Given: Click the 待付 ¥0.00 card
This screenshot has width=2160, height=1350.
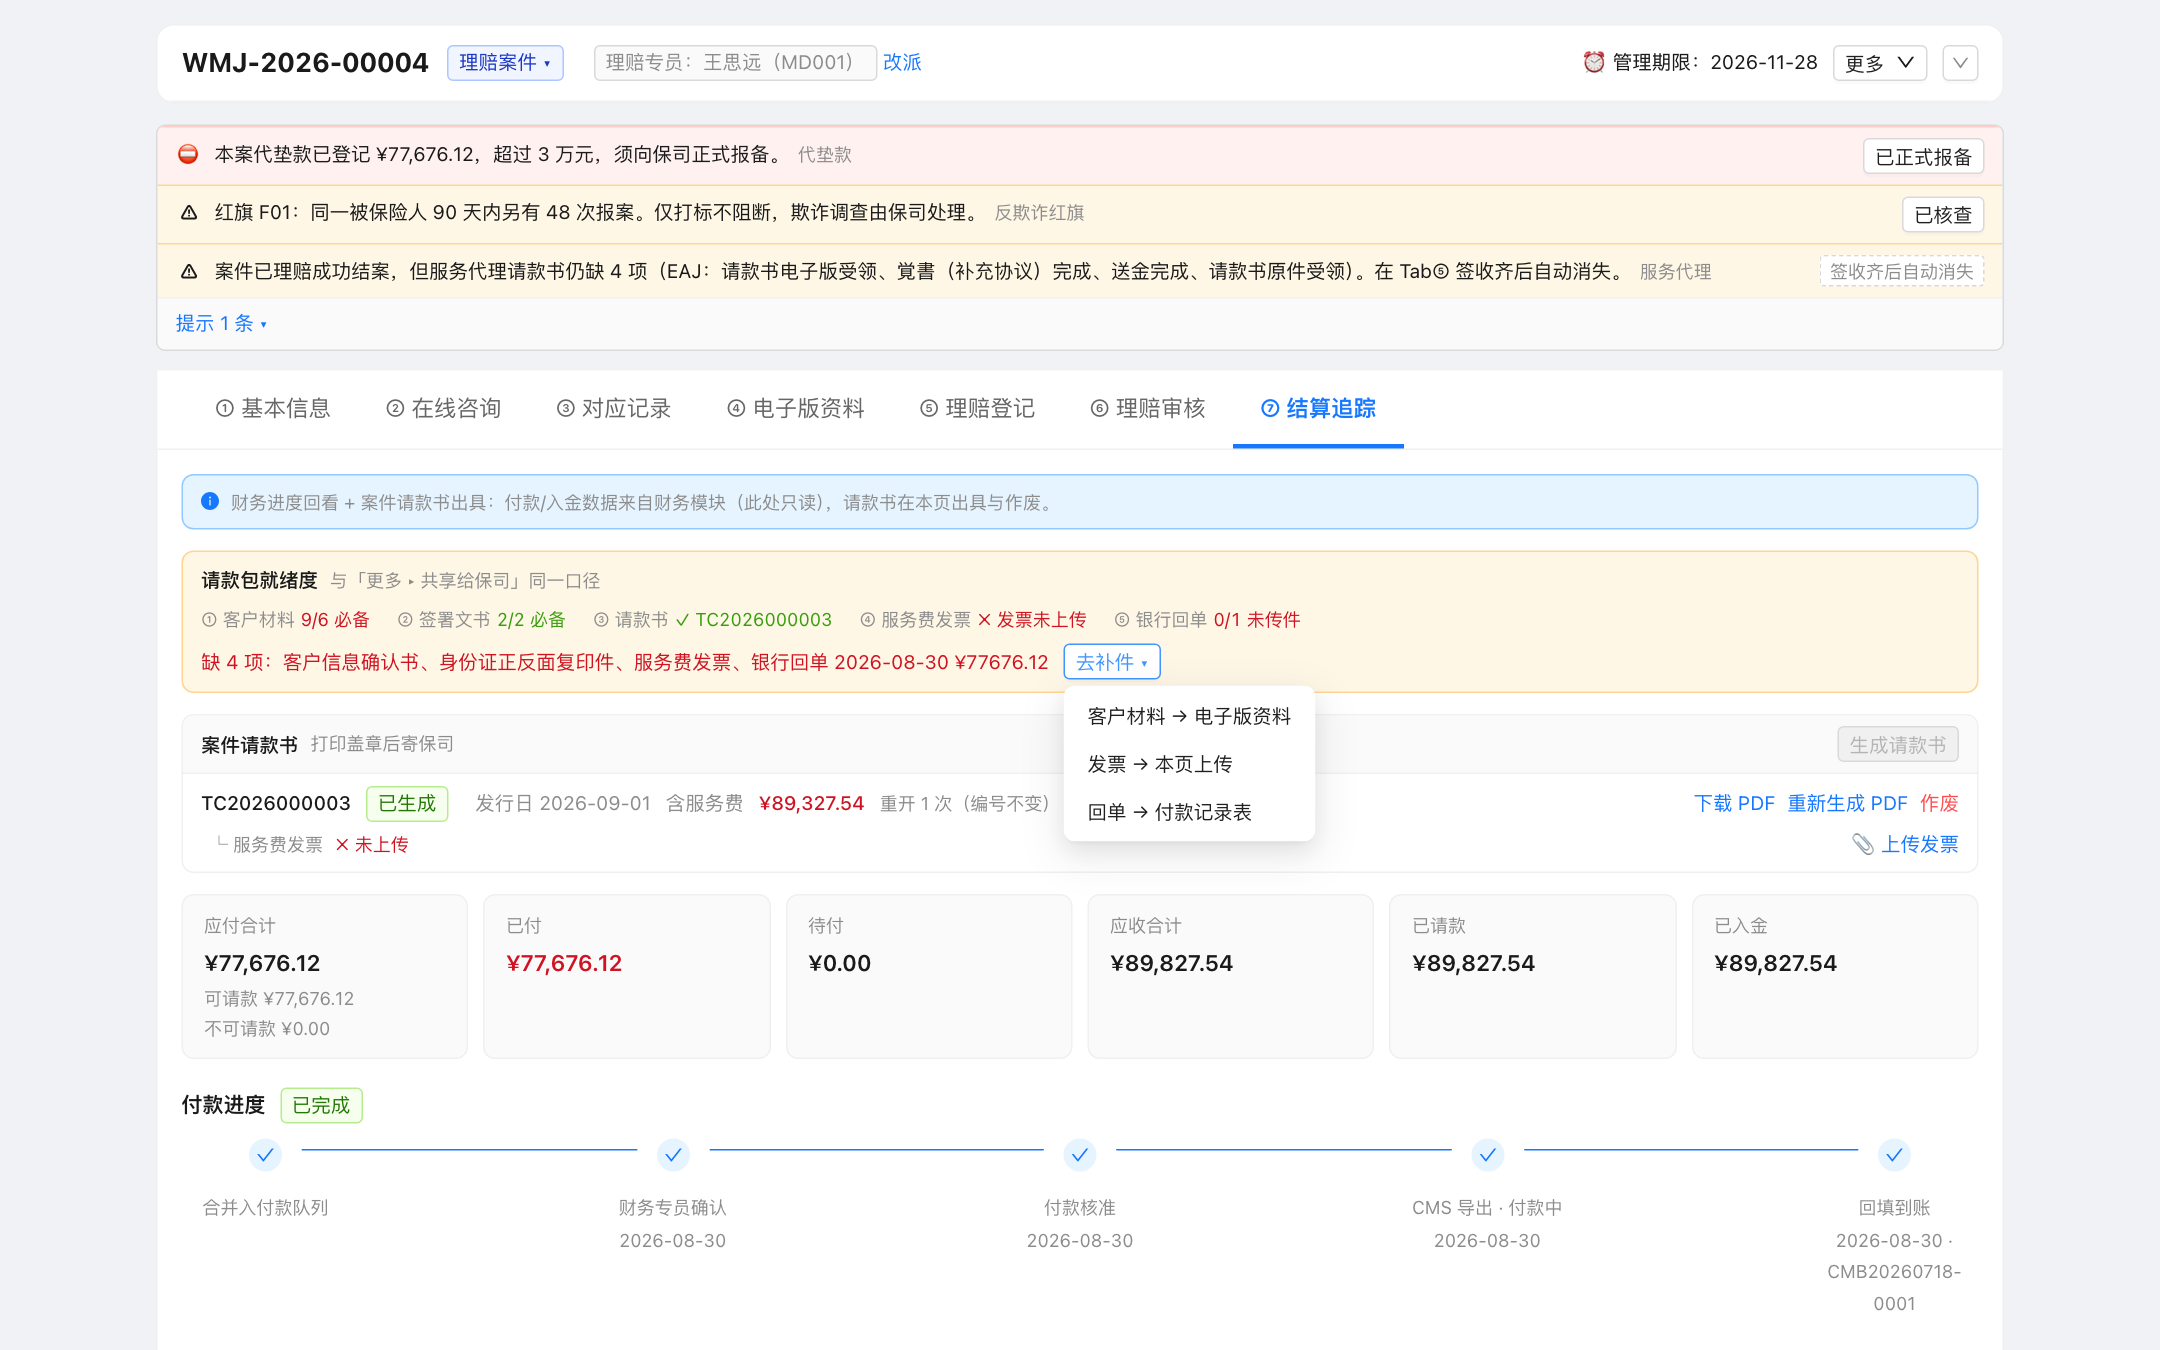Looking at the screenshot, I should point(929,976).
